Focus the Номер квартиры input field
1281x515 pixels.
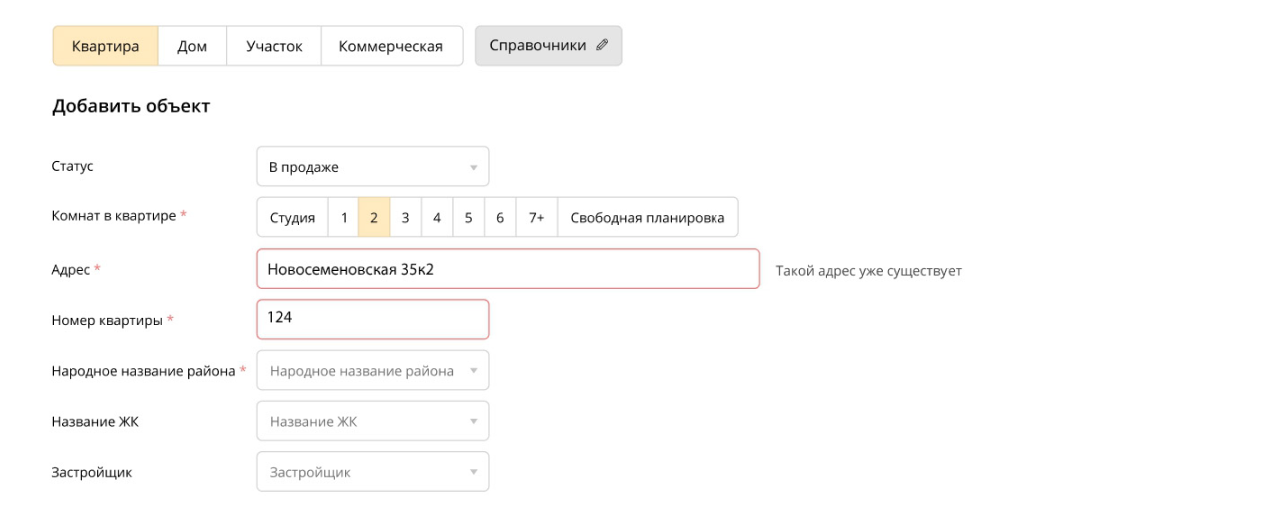[372, 319]
